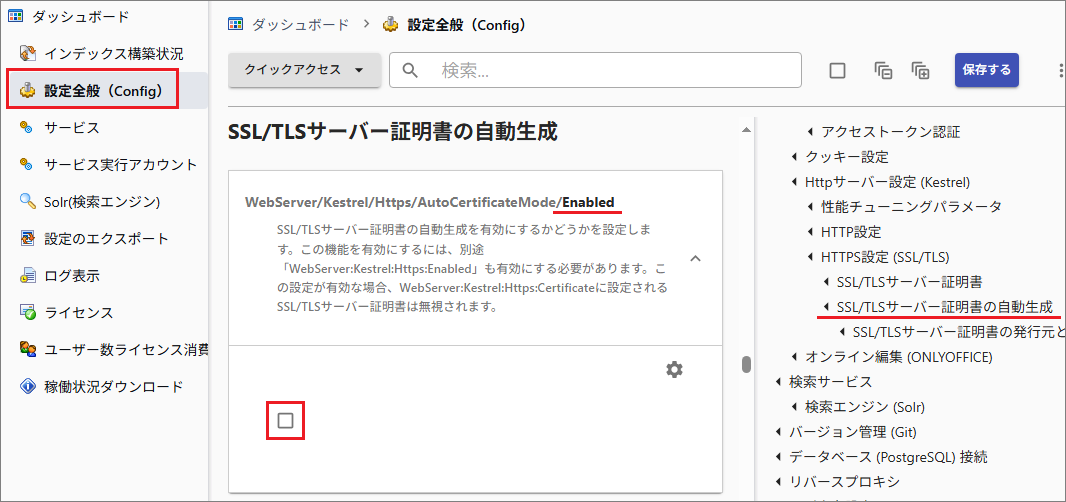
Task: Select 稼働状況ダウンロード in the sidebar
Action: (113, 387)
